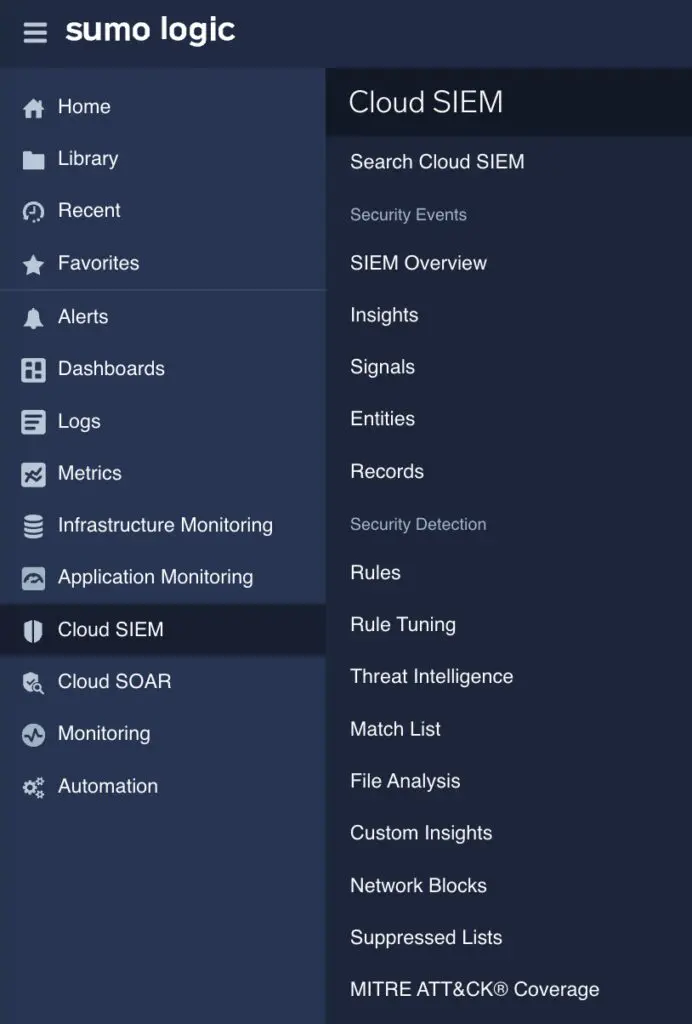
Task: Open Search Cloud SIEM link
Action: (x=437, y=162)
